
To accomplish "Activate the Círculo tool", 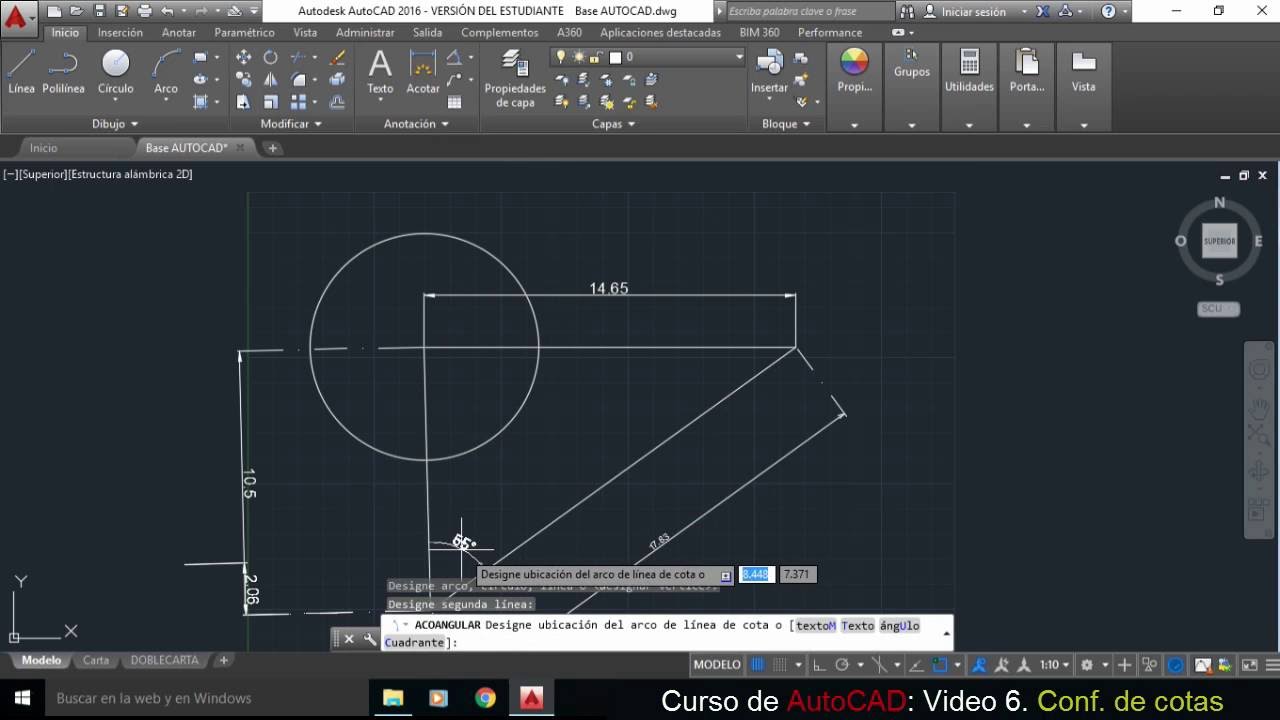I will [x=115, y=70].
